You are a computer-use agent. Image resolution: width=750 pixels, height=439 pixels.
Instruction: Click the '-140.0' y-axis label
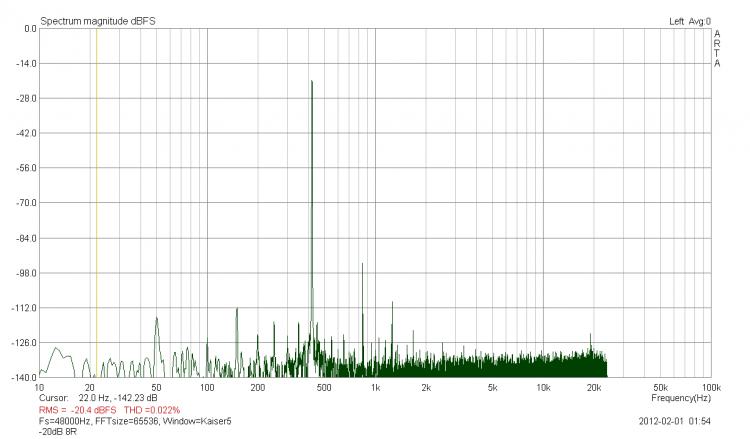pyautogui.click(x=24, y=377)
